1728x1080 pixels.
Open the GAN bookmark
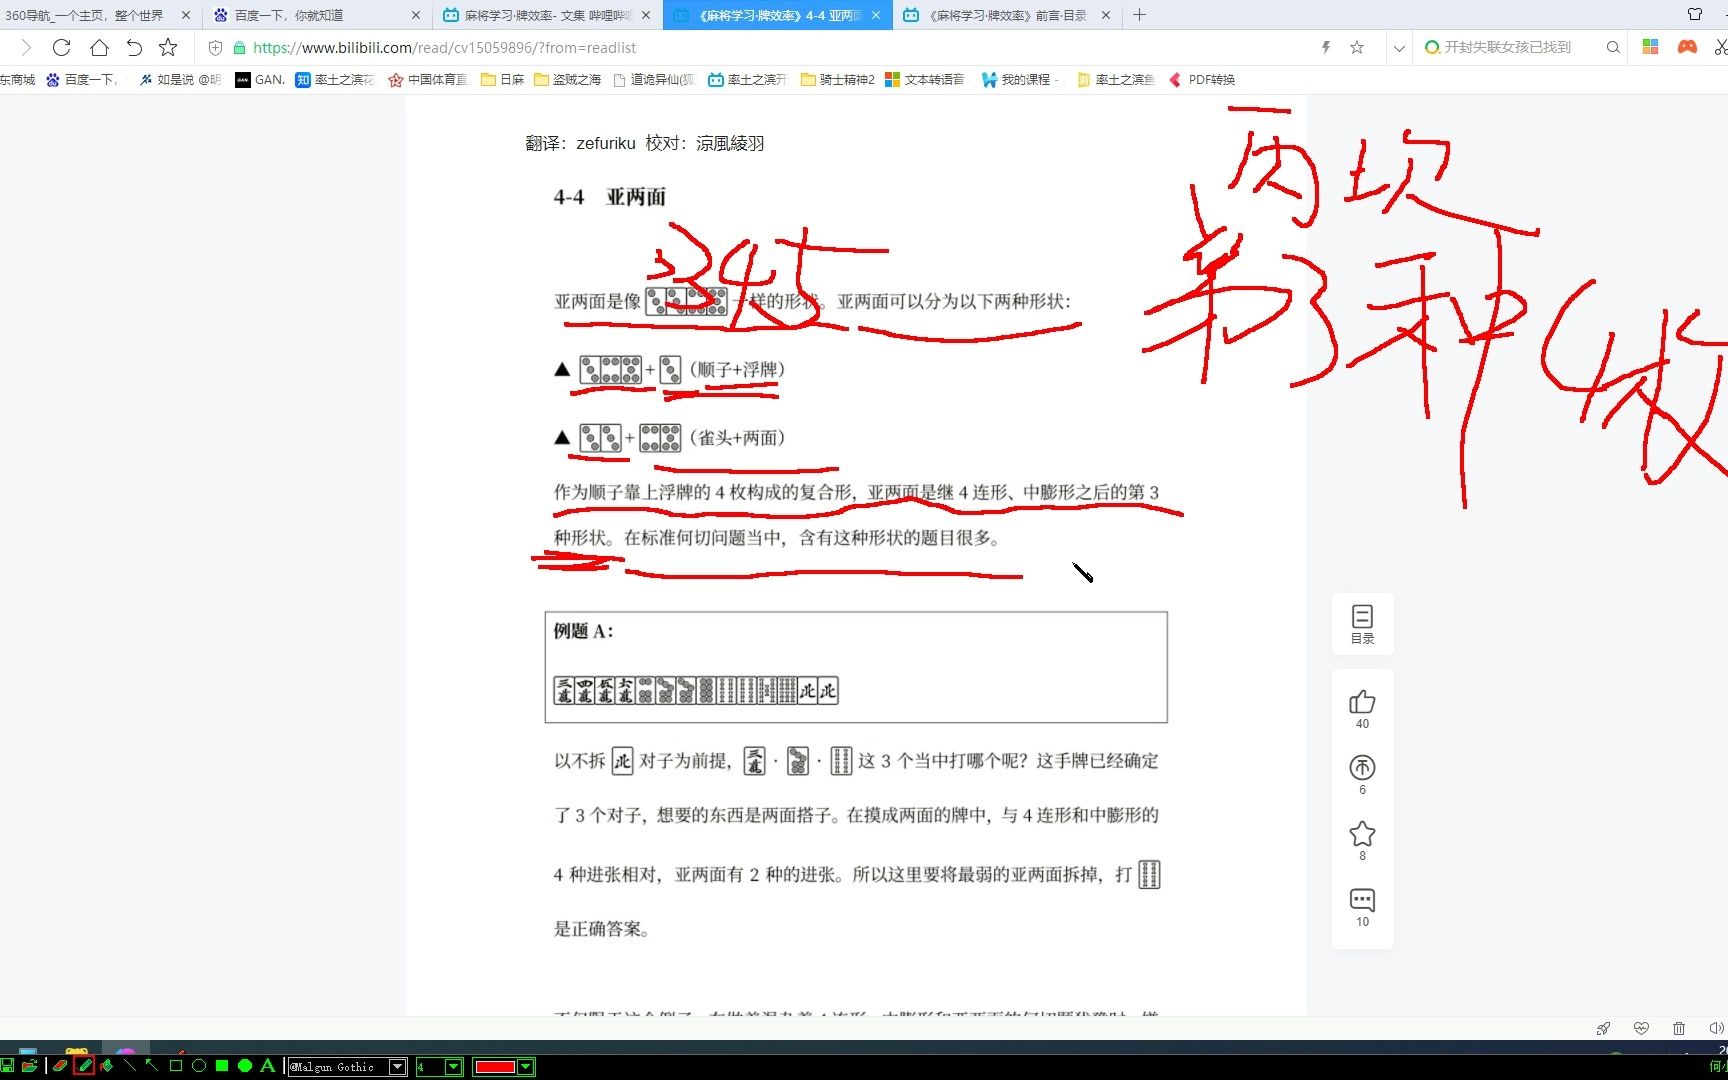[260, 79]
